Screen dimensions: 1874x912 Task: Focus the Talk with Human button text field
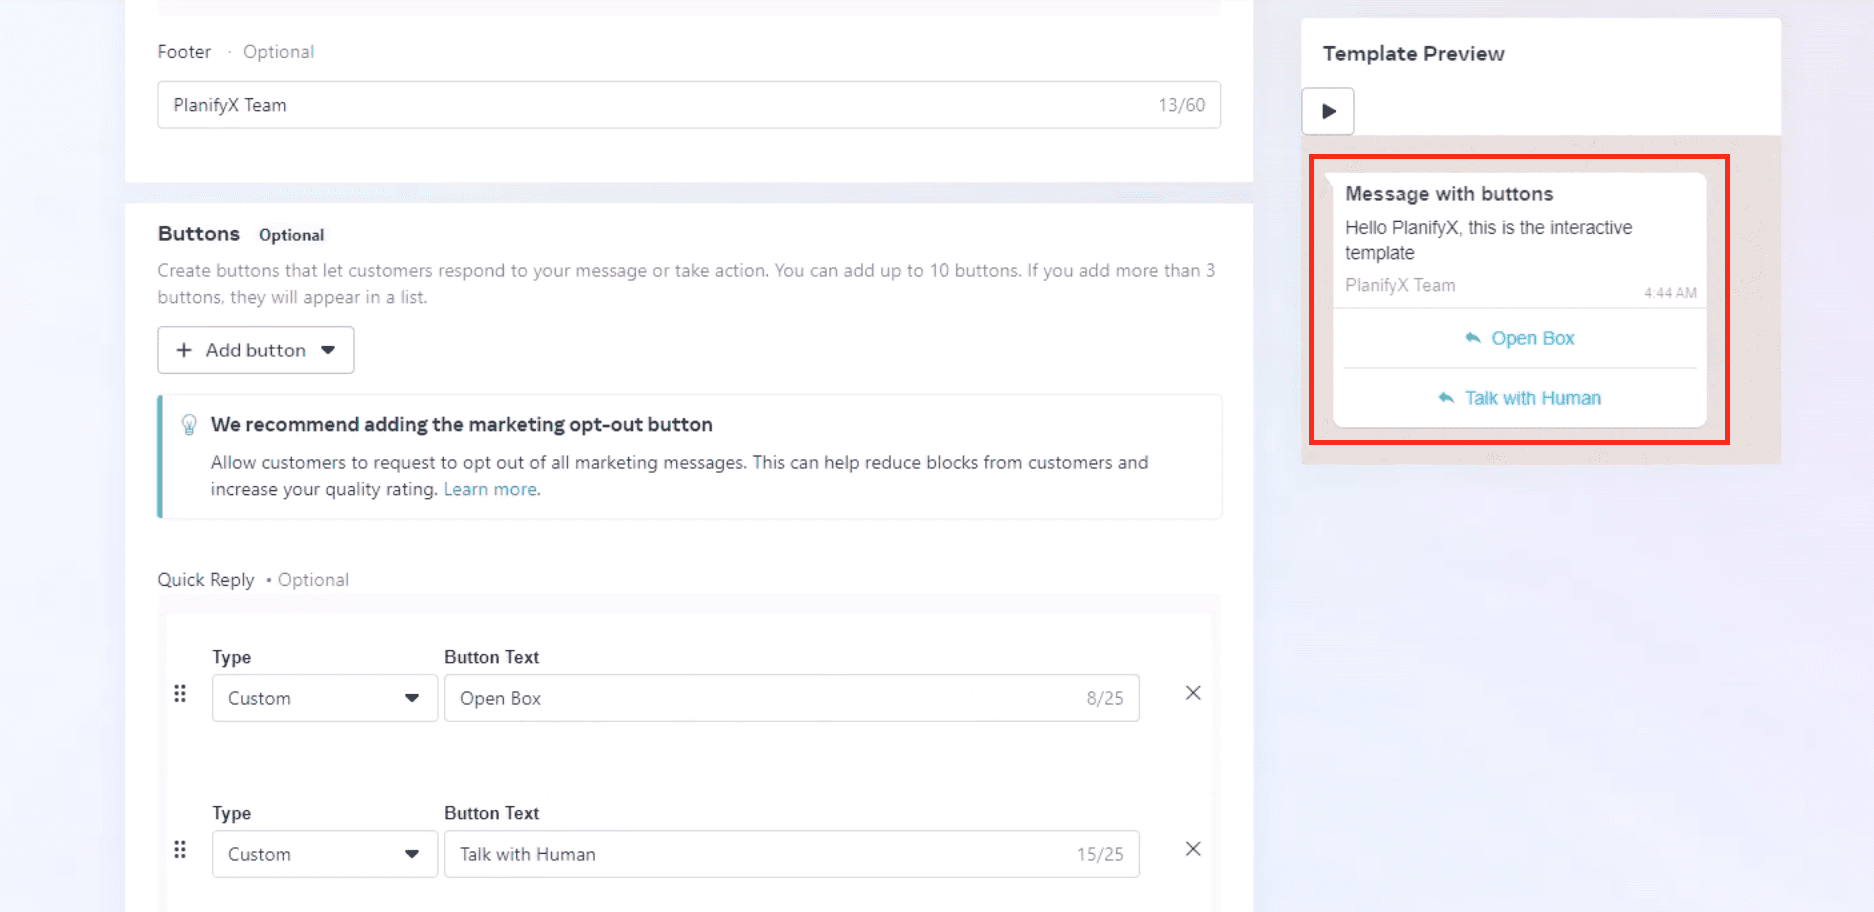point(760,854)
